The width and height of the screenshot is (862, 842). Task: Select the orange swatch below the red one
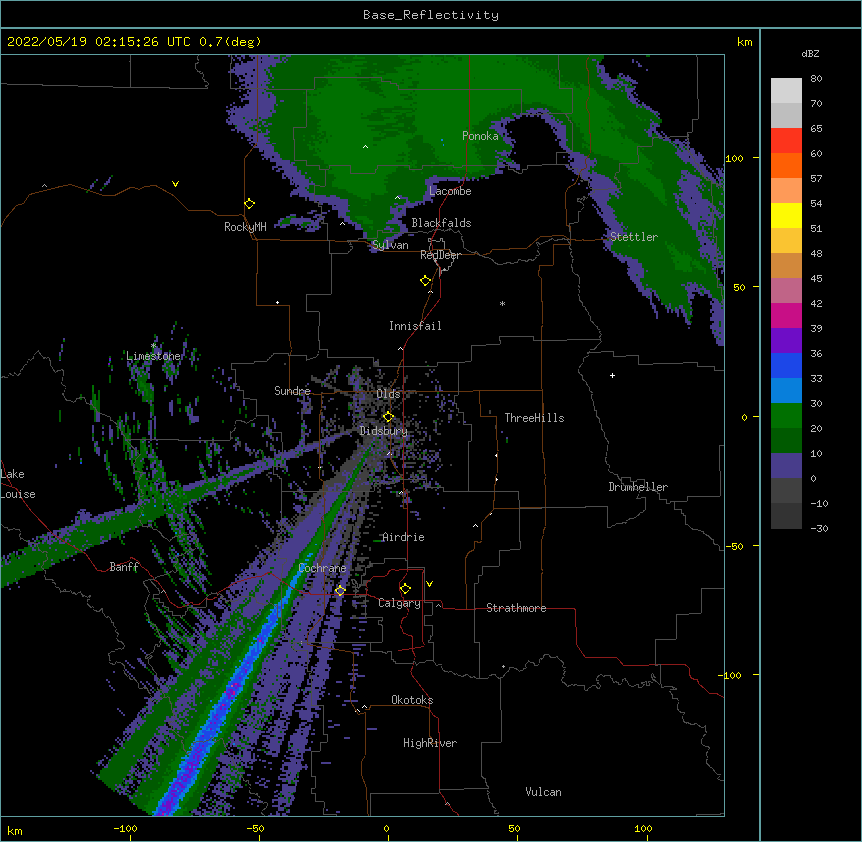(x=786, y=165)
